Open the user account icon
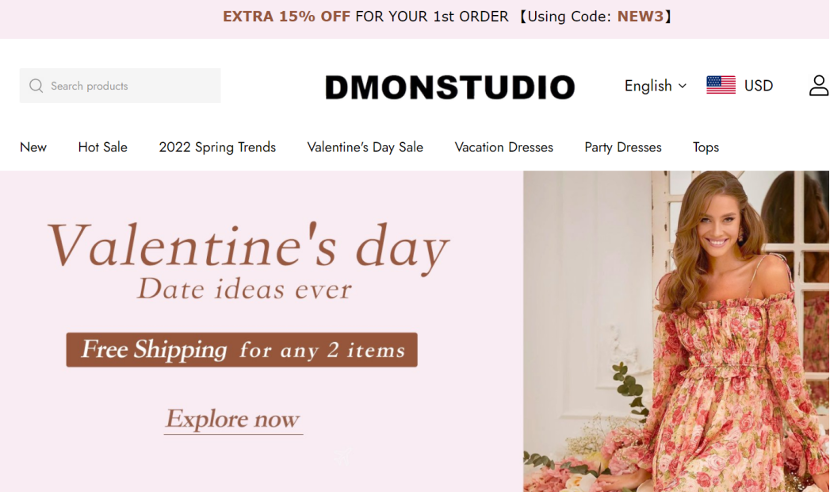830x492 pixels. [819, 85]
